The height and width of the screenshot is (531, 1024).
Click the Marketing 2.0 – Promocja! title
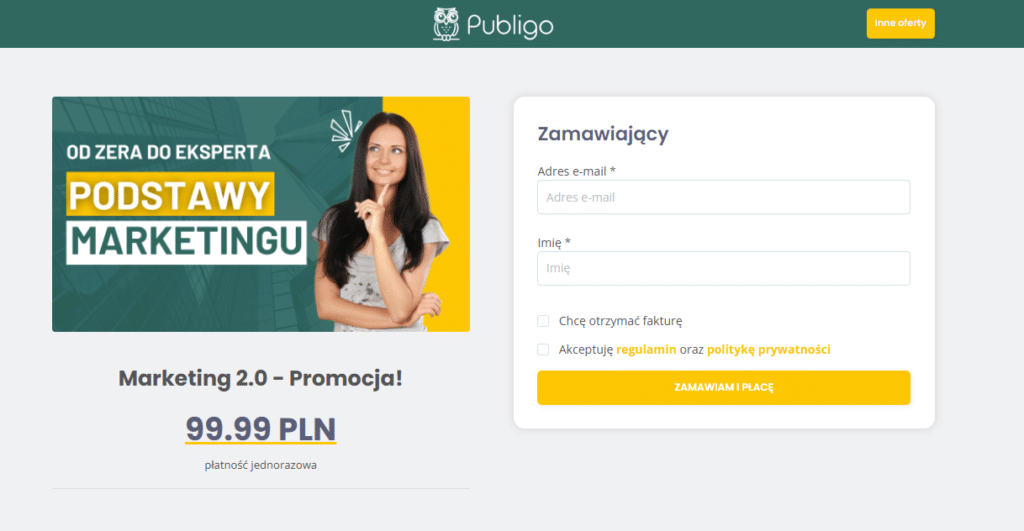point(261,378)
